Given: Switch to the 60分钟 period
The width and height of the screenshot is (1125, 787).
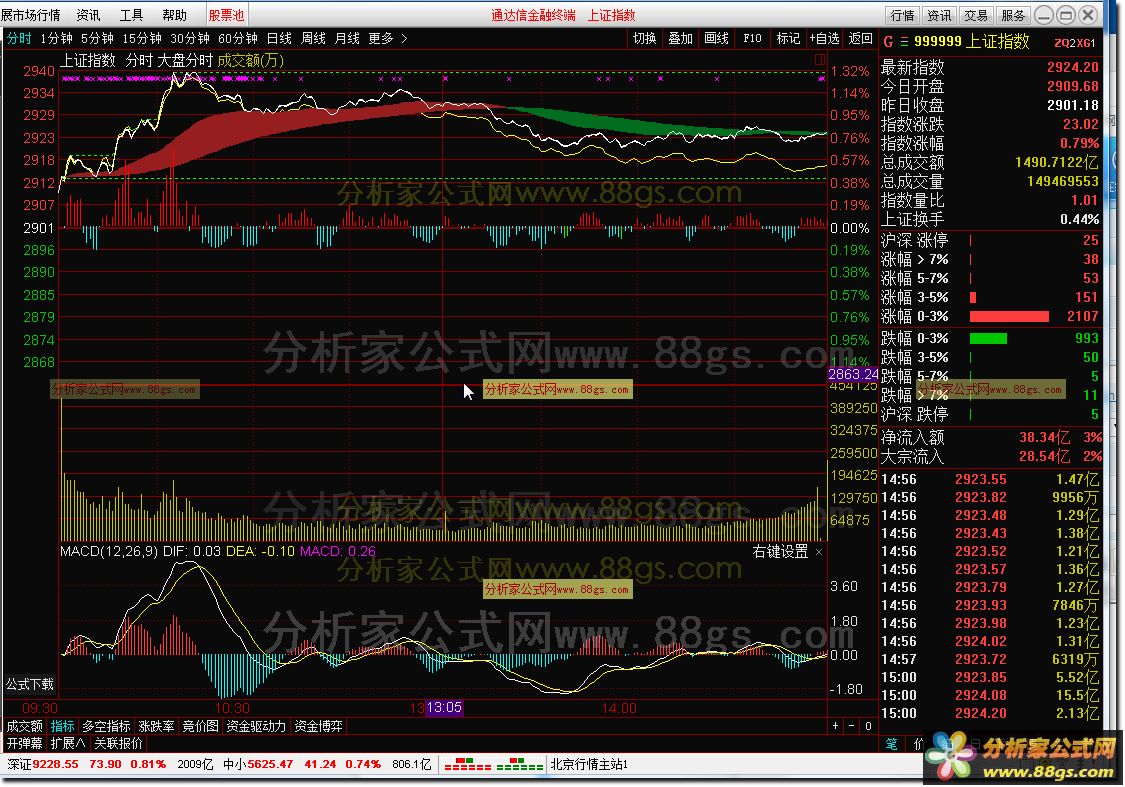Looking at the screenshot, I should (x=237, y=39).
